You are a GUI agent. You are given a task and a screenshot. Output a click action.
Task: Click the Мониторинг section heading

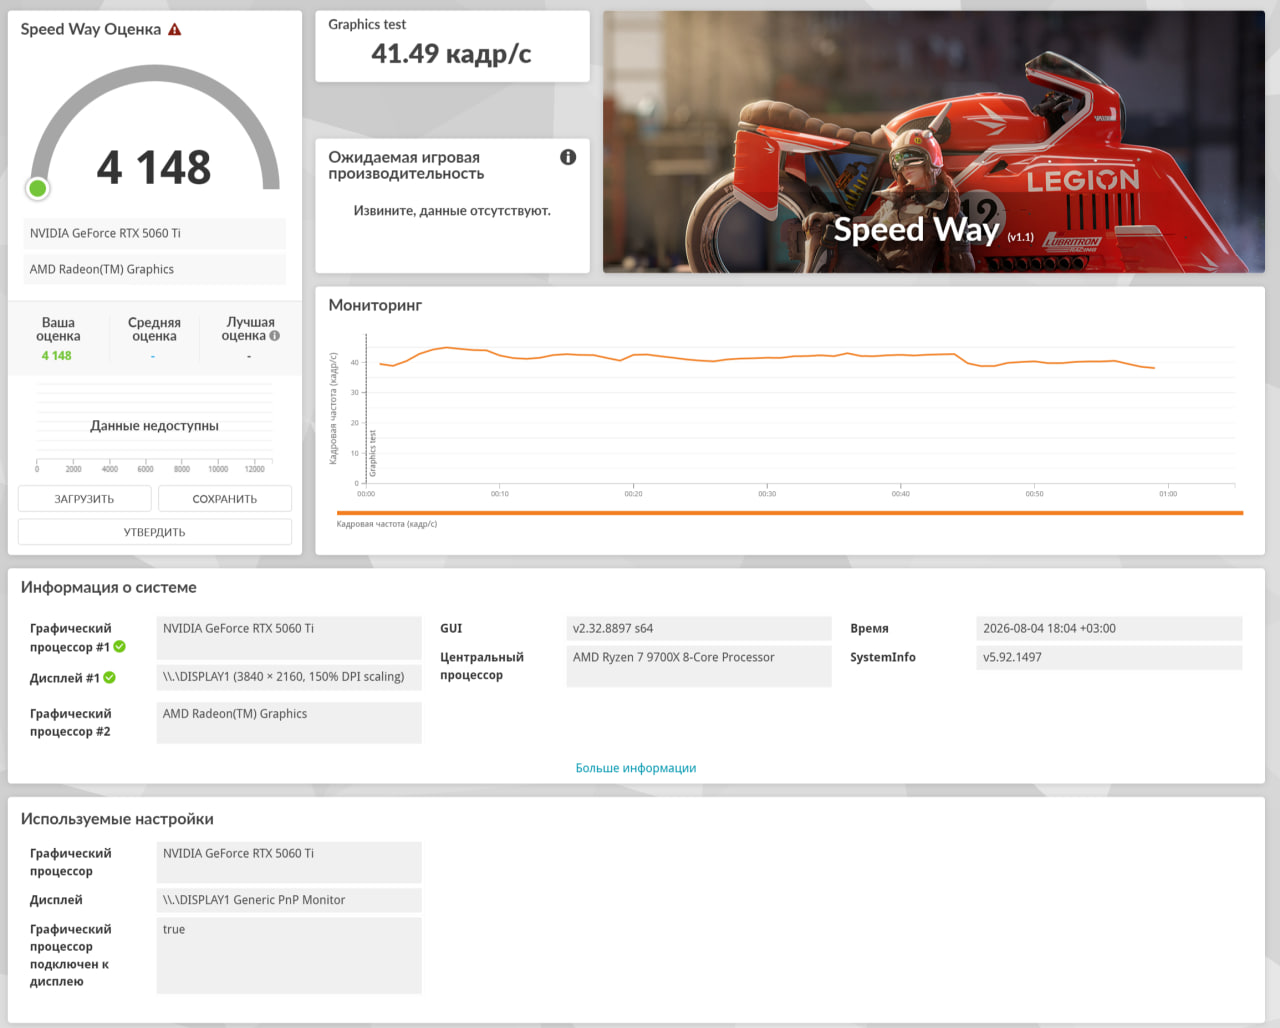[375, 305]
